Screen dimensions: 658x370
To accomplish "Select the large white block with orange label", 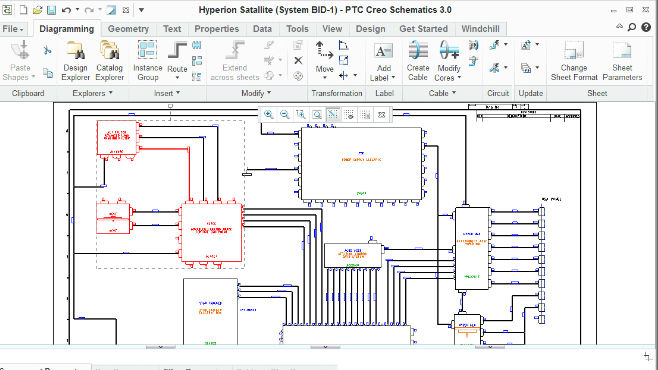I will click(361, 164).
